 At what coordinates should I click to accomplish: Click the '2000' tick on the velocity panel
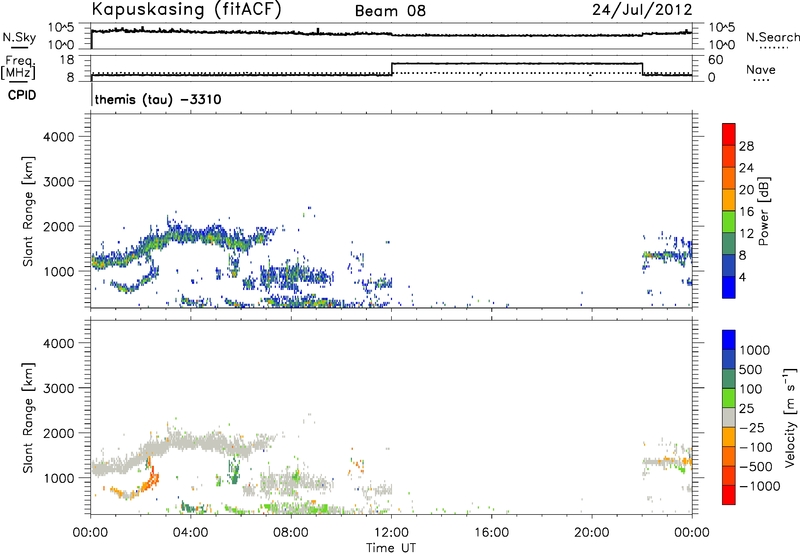pyautogui.click(x=59, y=433)
